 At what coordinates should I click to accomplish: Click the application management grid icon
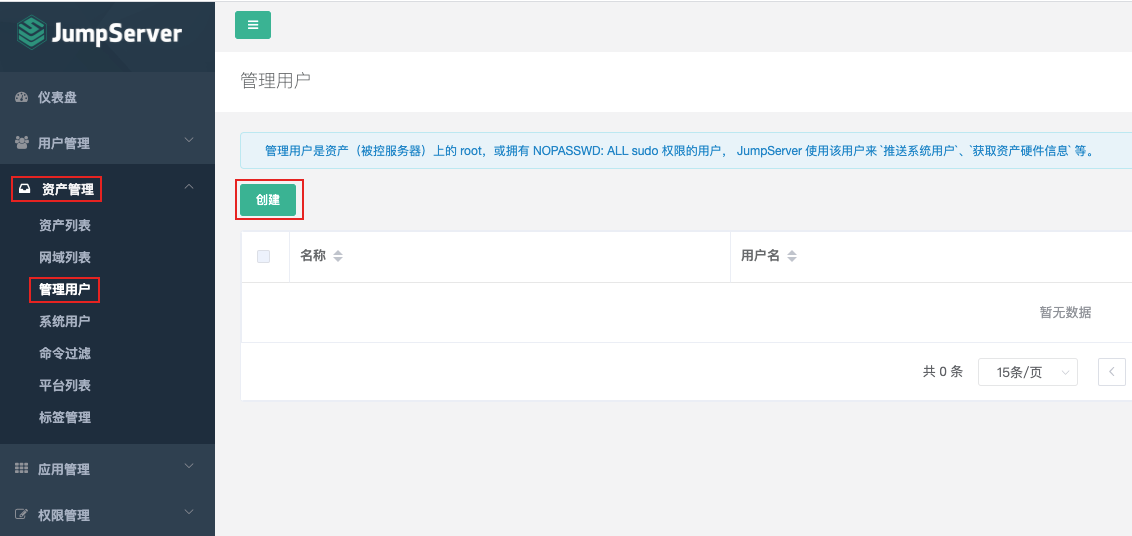click(22, 468)
